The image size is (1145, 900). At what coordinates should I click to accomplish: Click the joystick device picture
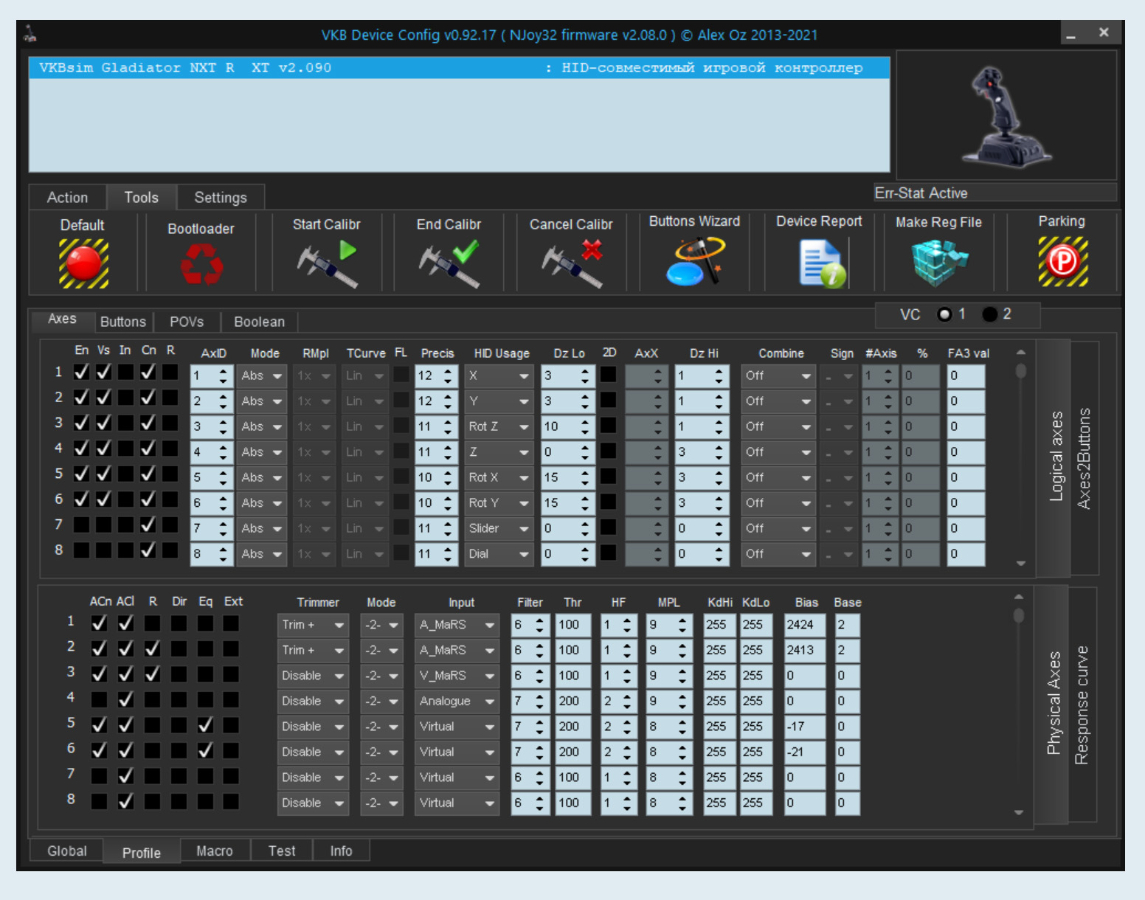(1006, 115)
